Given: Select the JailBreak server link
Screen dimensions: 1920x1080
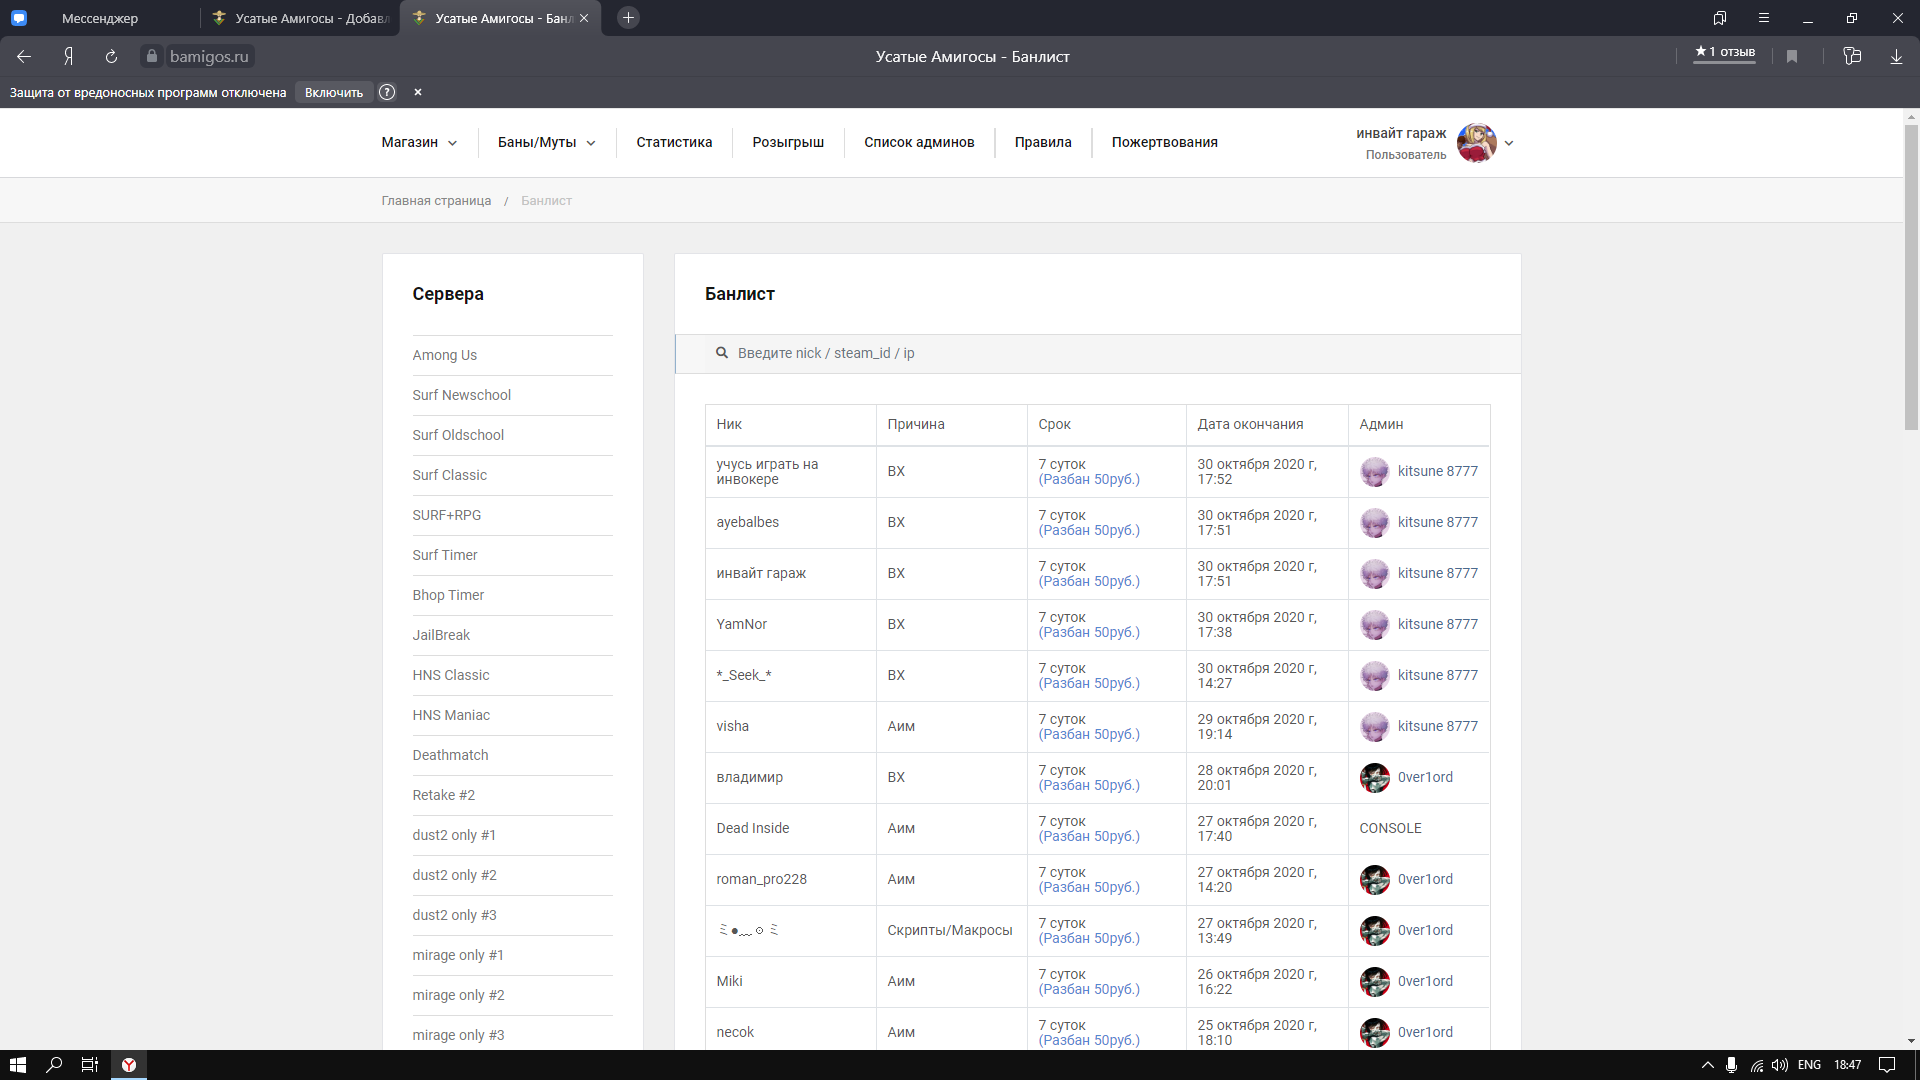Looking at the screenshot, I should [x=441, y=635].
